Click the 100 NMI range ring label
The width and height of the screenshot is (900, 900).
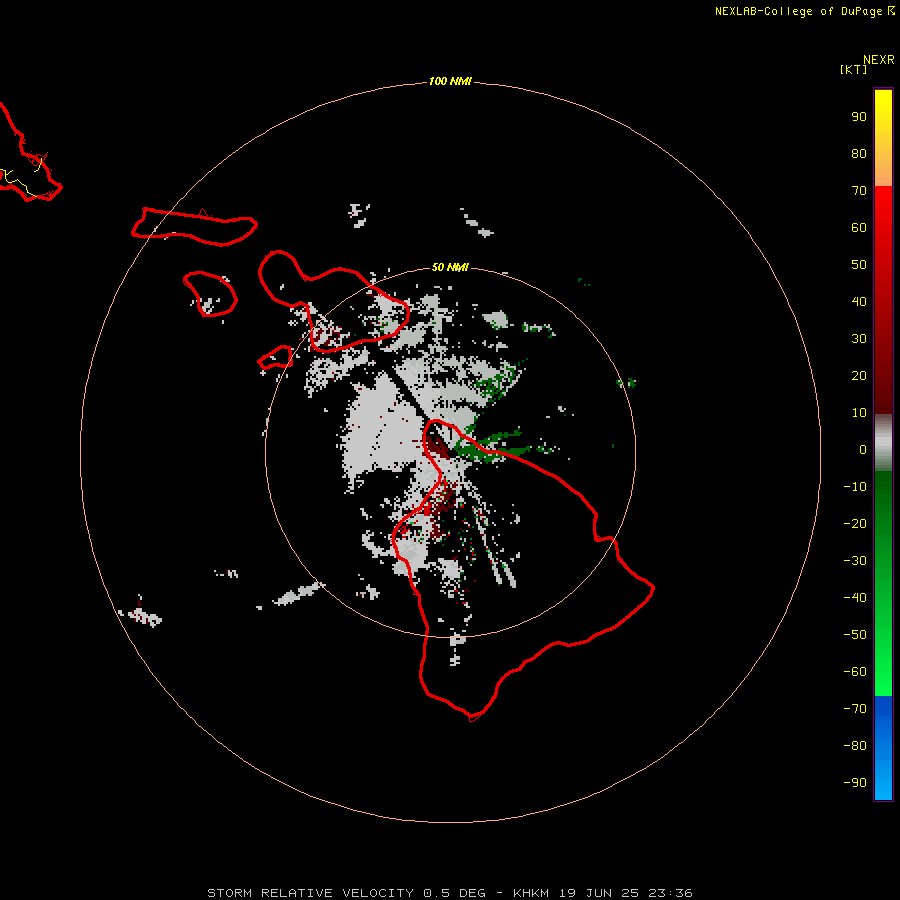pyautogui.click(x=450, y=81)
